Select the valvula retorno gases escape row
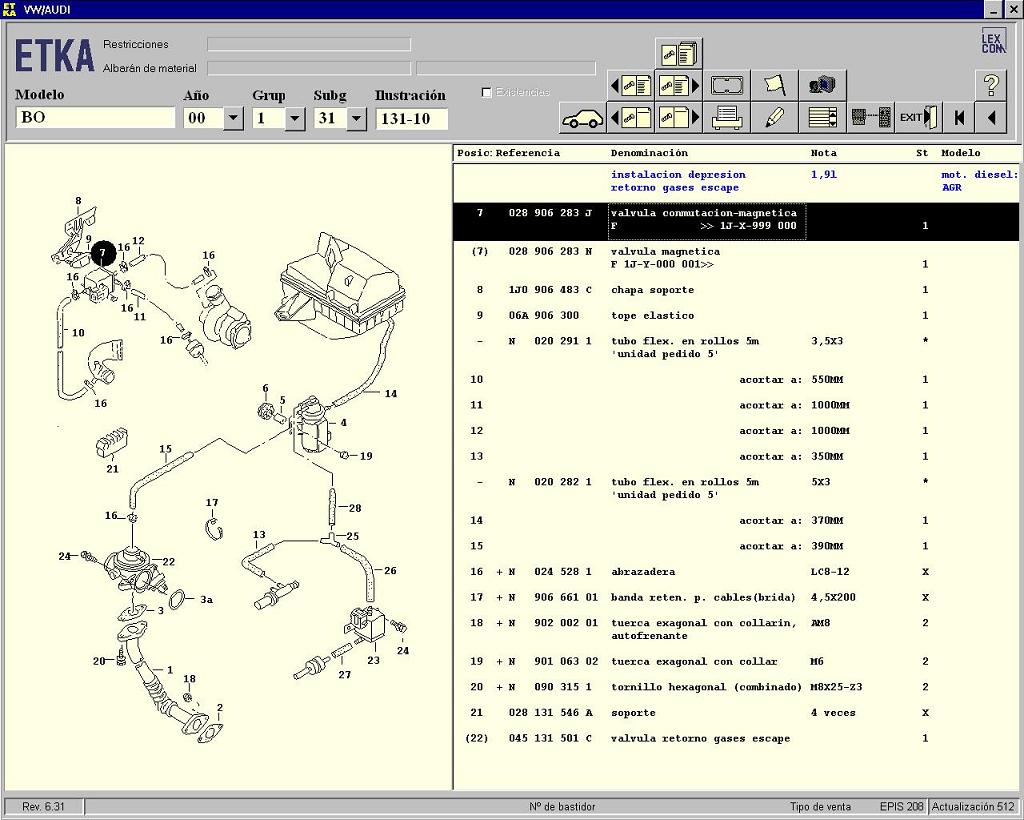 [x=736, y=739]
